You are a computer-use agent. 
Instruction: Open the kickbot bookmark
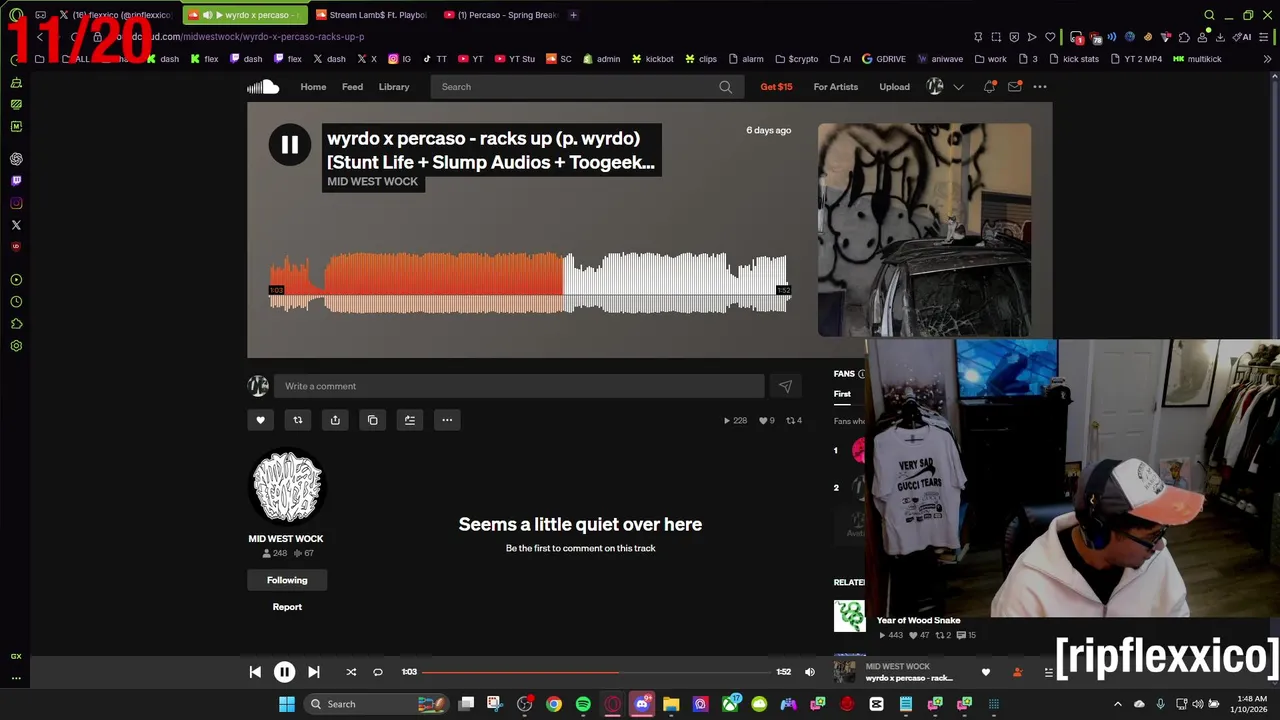(x=651, y=59)
